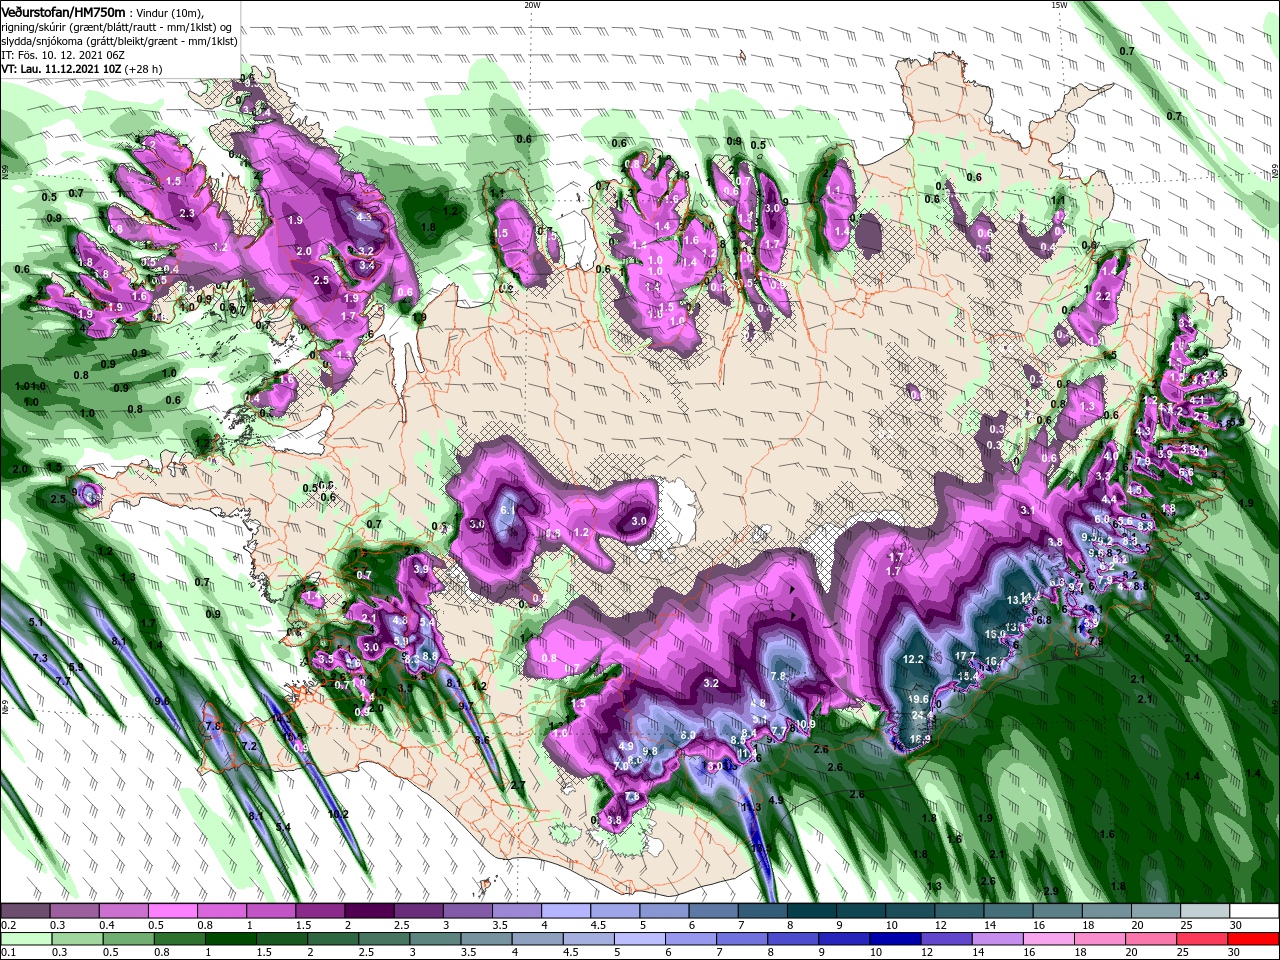1280x960 pixels.
Task: Click the 0.1 label on rain scale
Action: pyautogui.click(x=8, y=952)
